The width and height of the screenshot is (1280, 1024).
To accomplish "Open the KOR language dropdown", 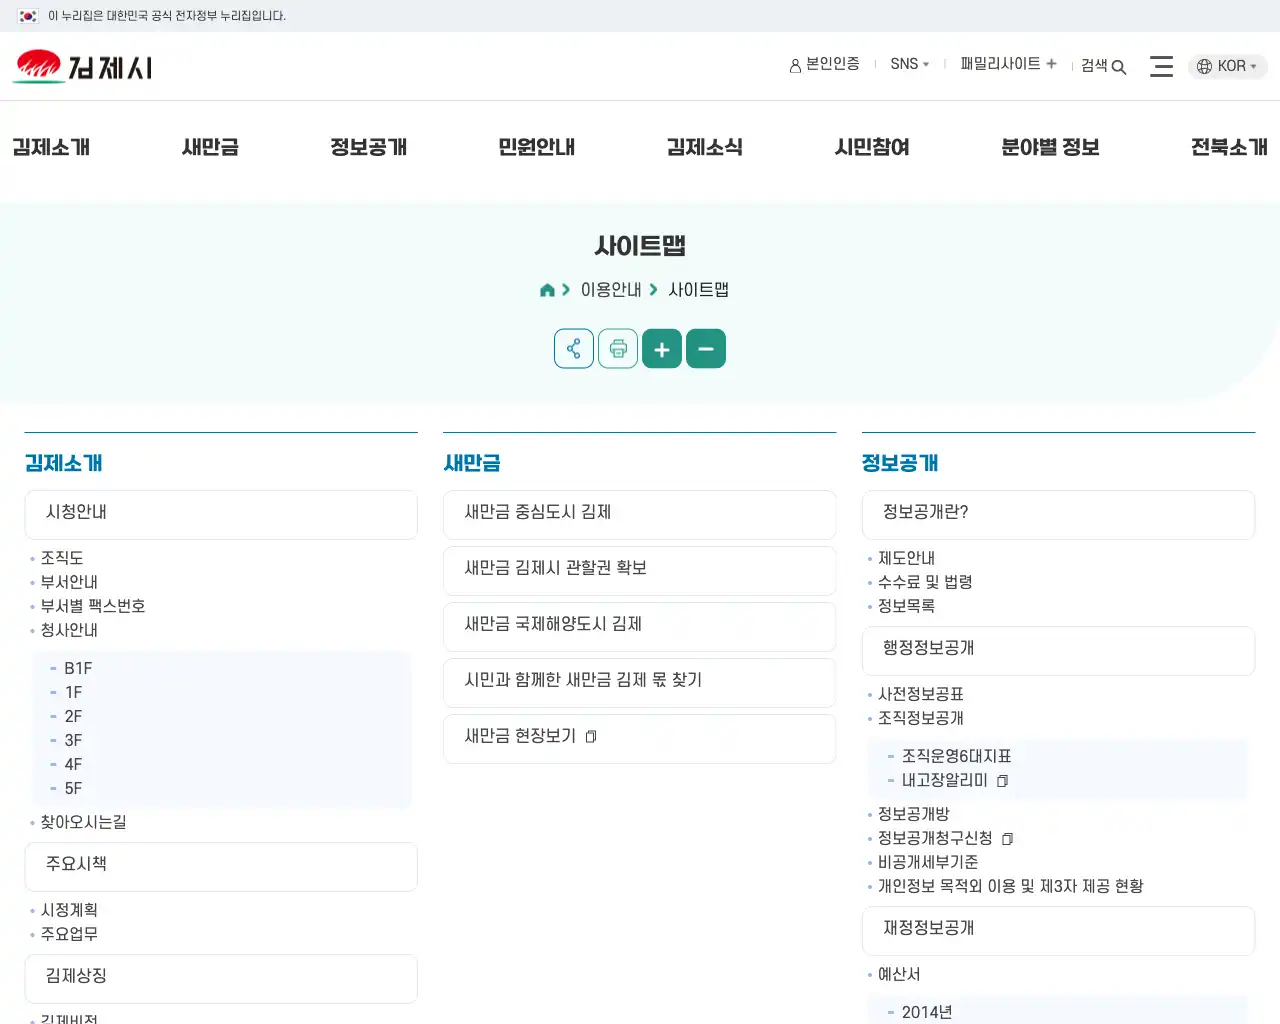I will click(x=1231, y=66).
